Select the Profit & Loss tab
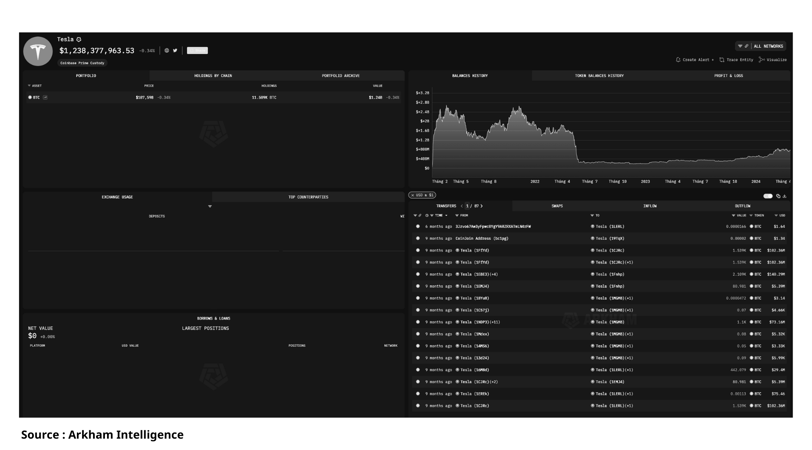Screen dimensions: 812x450 [729, 76]
